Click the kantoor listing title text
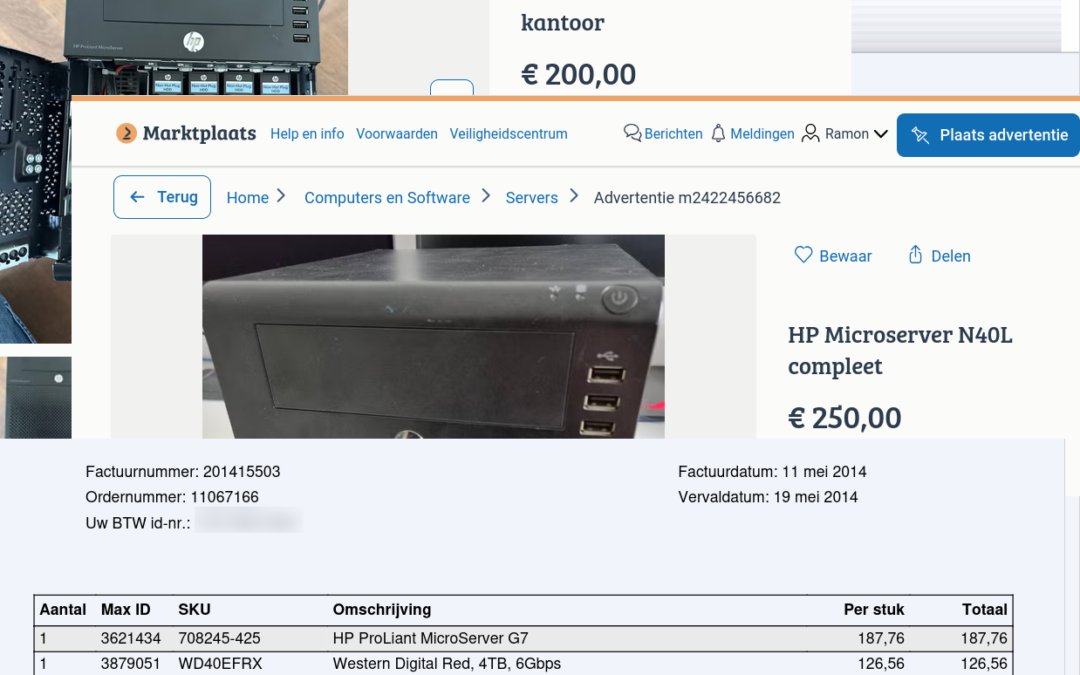The image size is (1080, 675). pos(563,23)
